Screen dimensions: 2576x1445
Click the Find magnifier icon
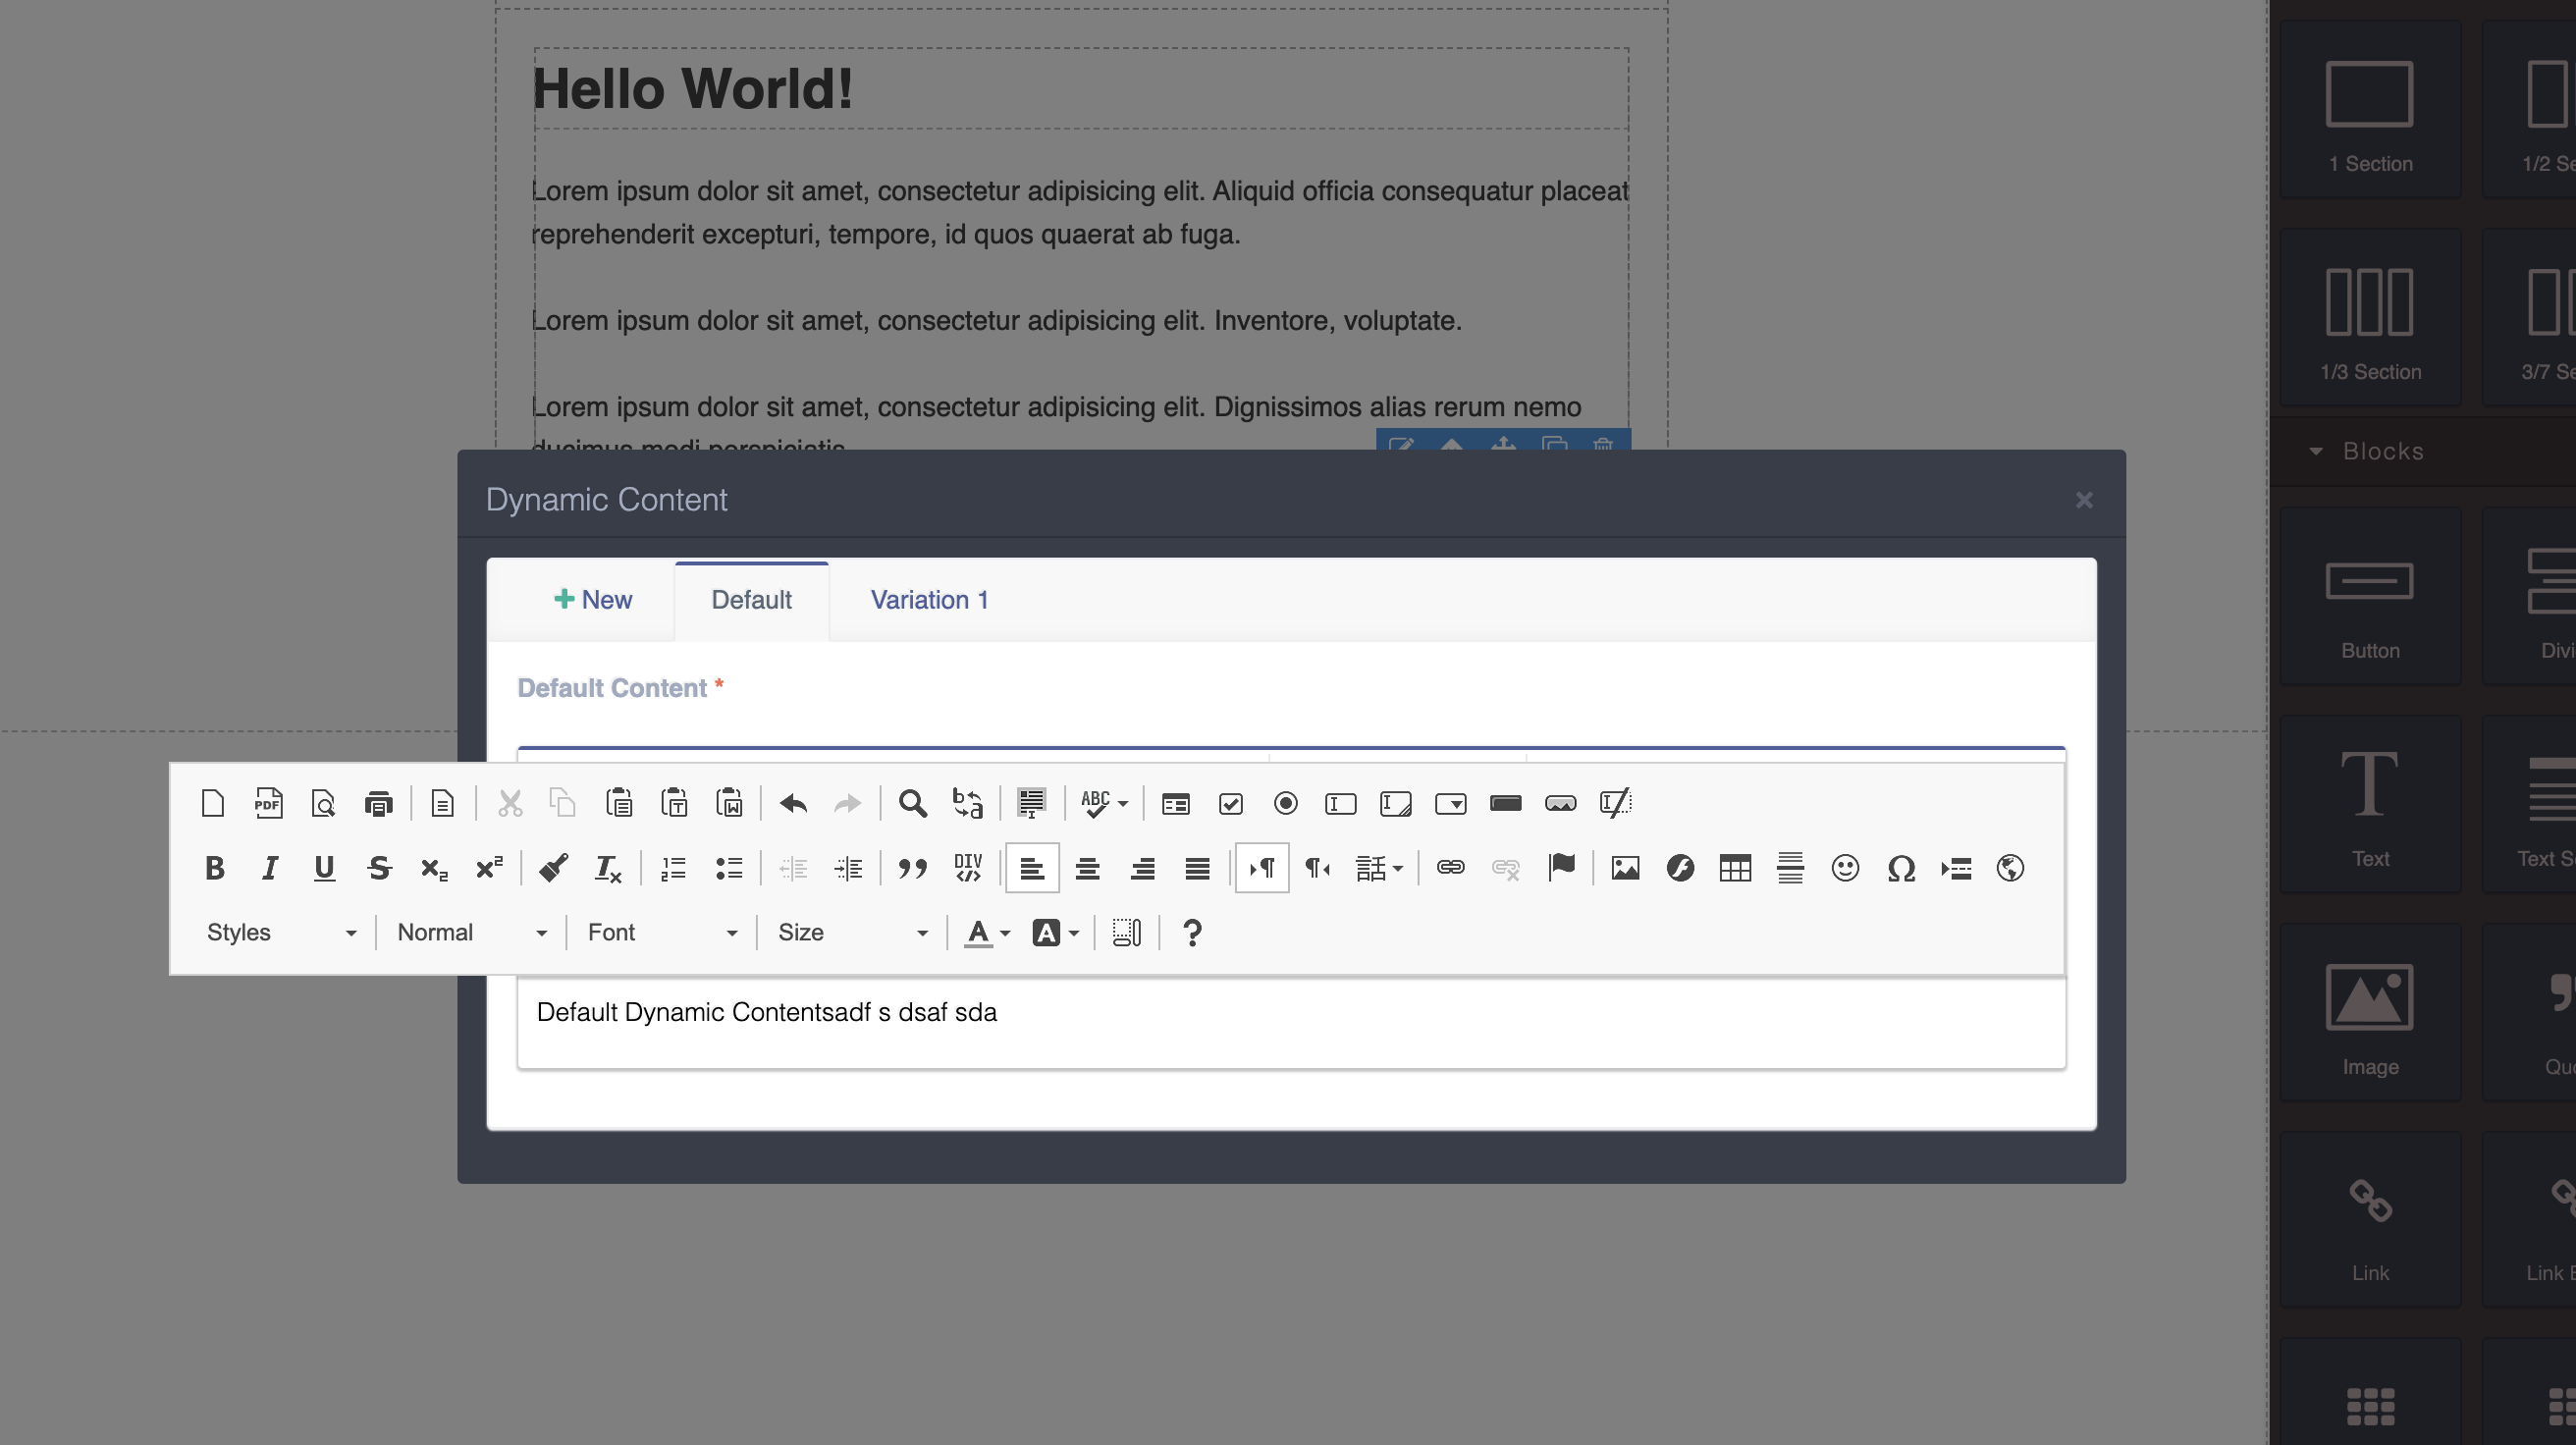[x=912, y=803]
